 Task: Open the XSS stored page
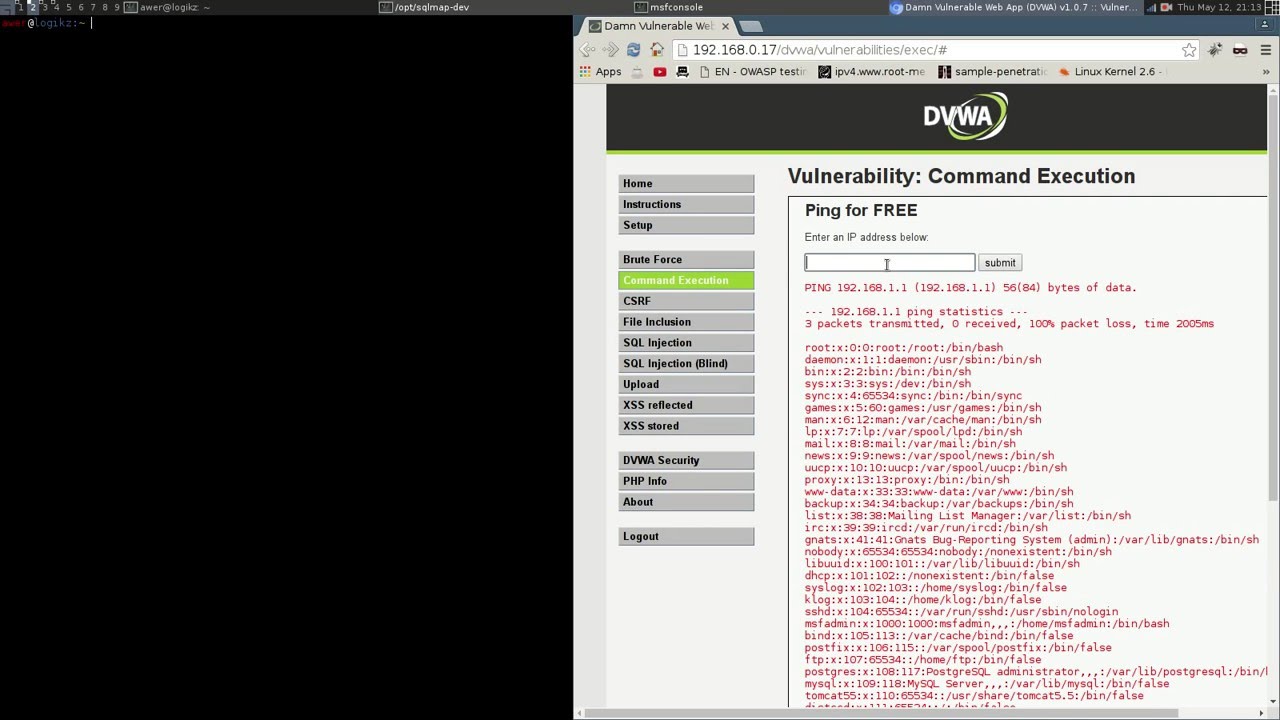(x=686, y=426)
